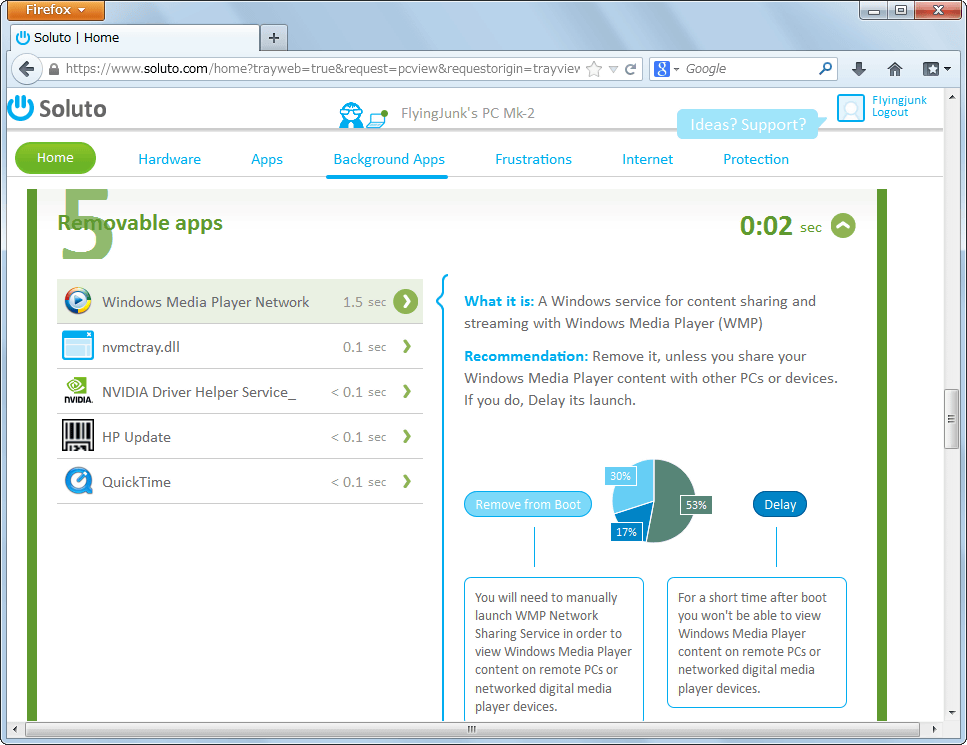The width and height of the screenshot is (967, 745).
Task: Click the PC technician avatar icon
Action: pos(351,115)
